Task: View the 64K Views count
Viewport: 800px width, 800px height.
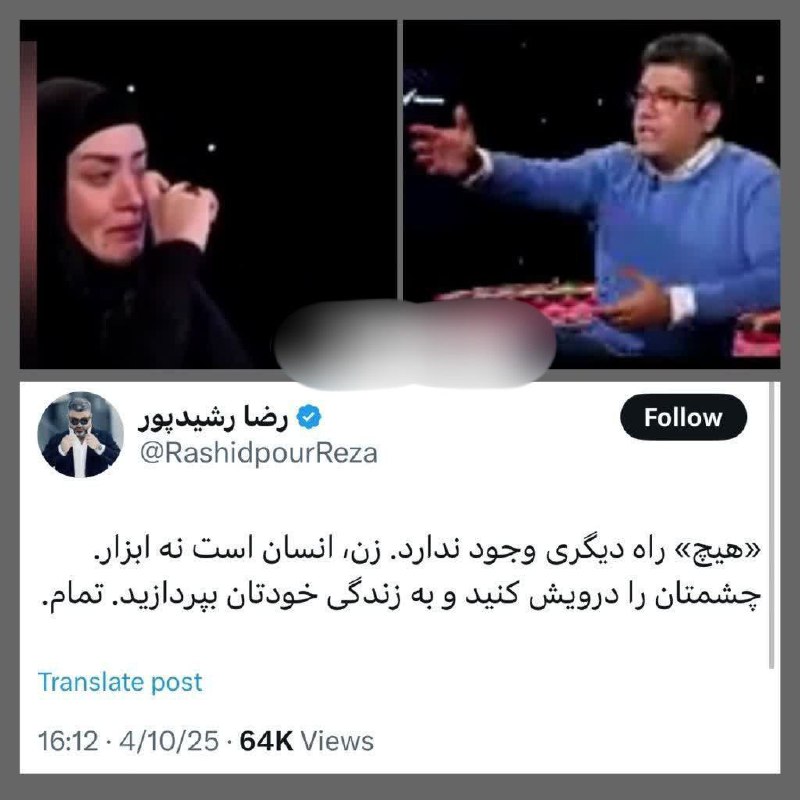Action: pos(307,741)
